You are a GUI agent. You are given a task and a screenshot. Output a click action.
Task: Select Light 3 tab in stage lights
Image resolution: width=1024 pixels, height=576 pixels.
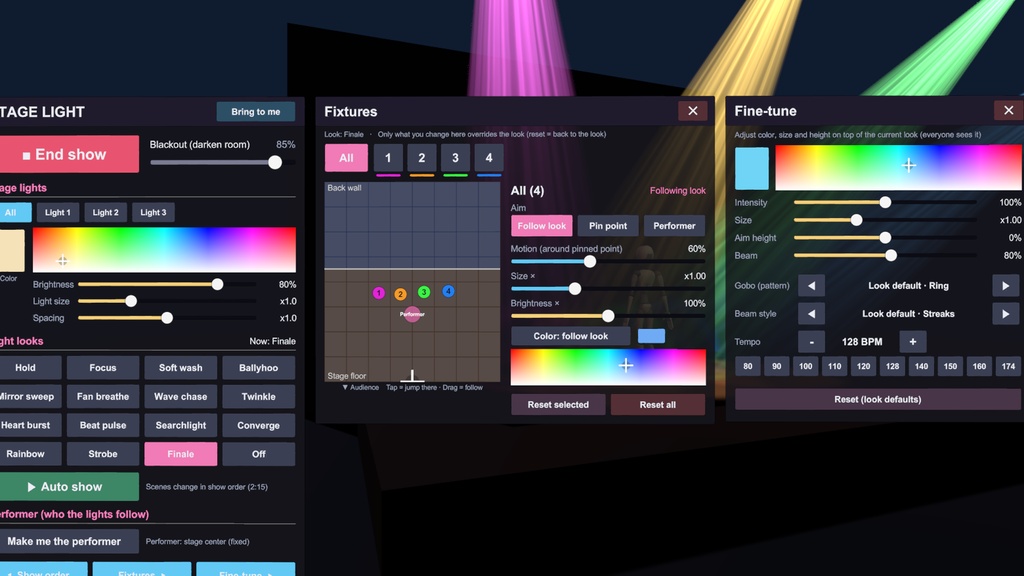[153, 212]
